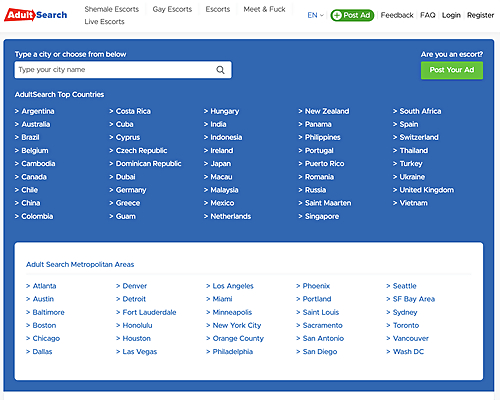Select Mexico country link

[x=222, y=203]
